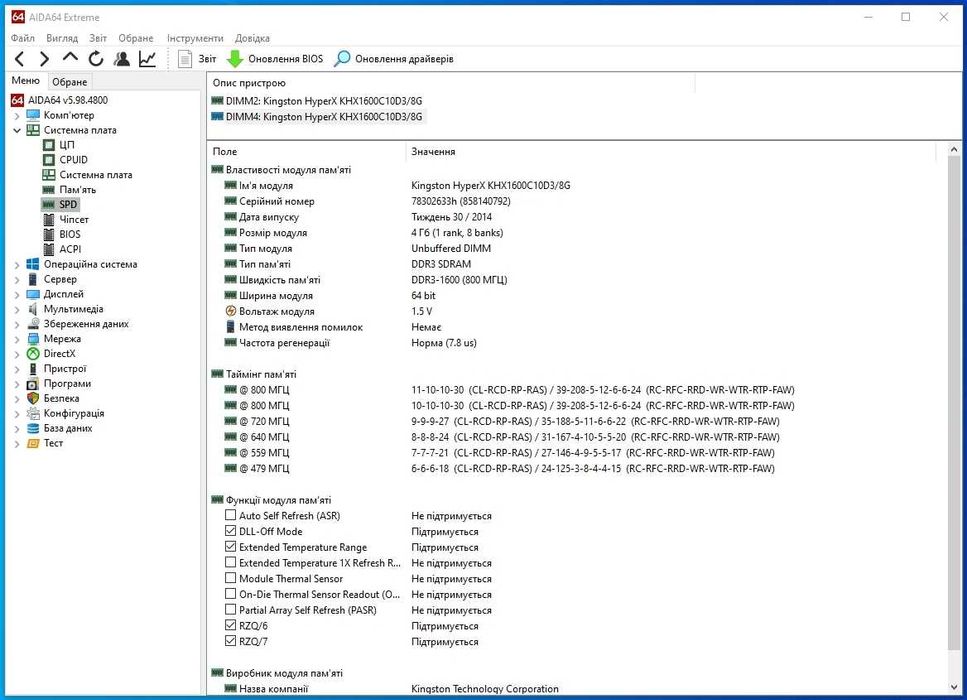Collapse the Системна плата tree node
This screenshot has width=967, height=700.
point(17,131)
